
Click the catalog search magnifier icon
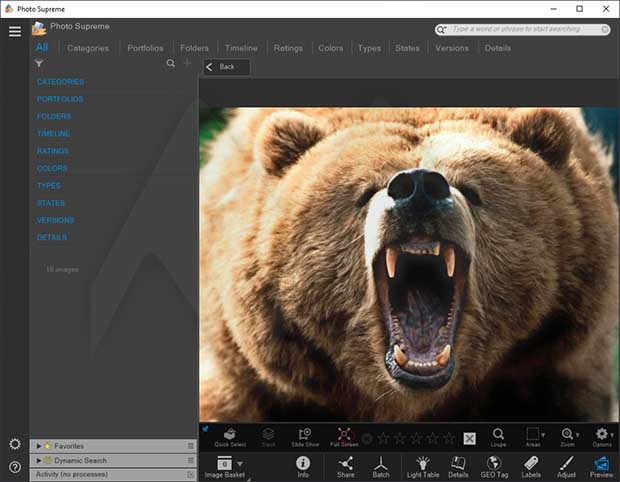[170, 63]
